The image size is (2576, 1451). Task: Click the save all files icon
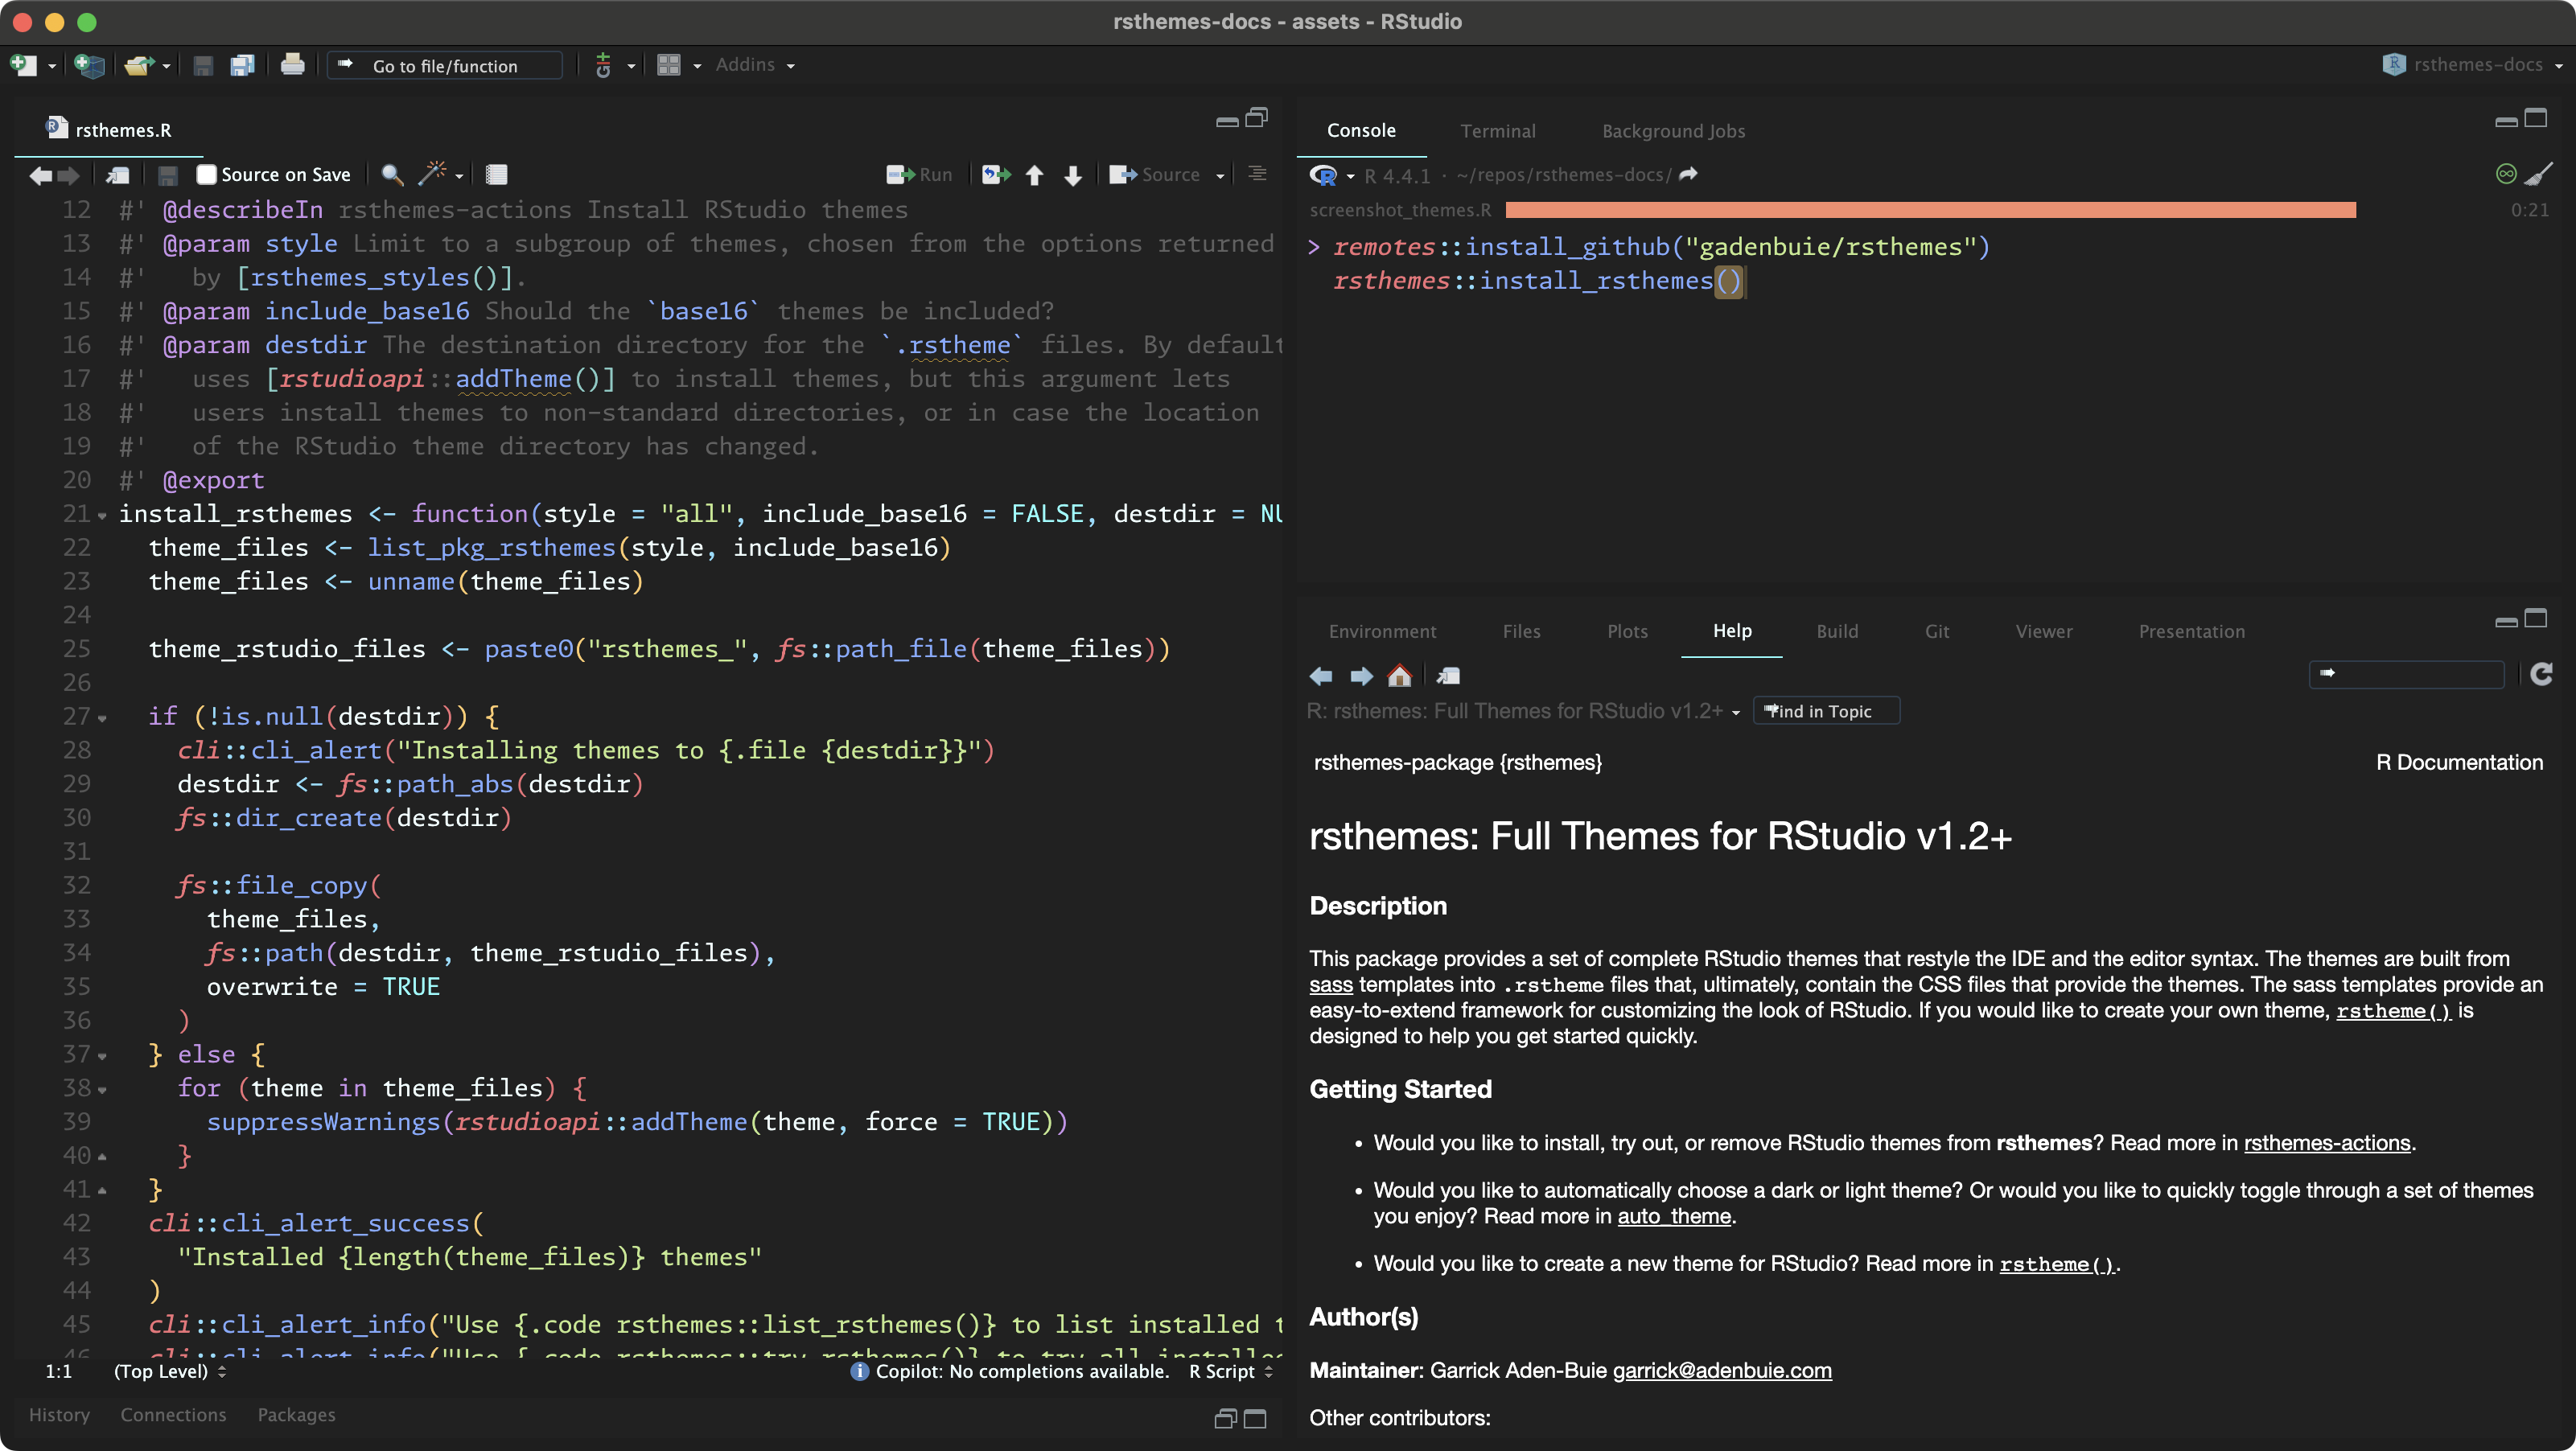[x=242, y=66]
